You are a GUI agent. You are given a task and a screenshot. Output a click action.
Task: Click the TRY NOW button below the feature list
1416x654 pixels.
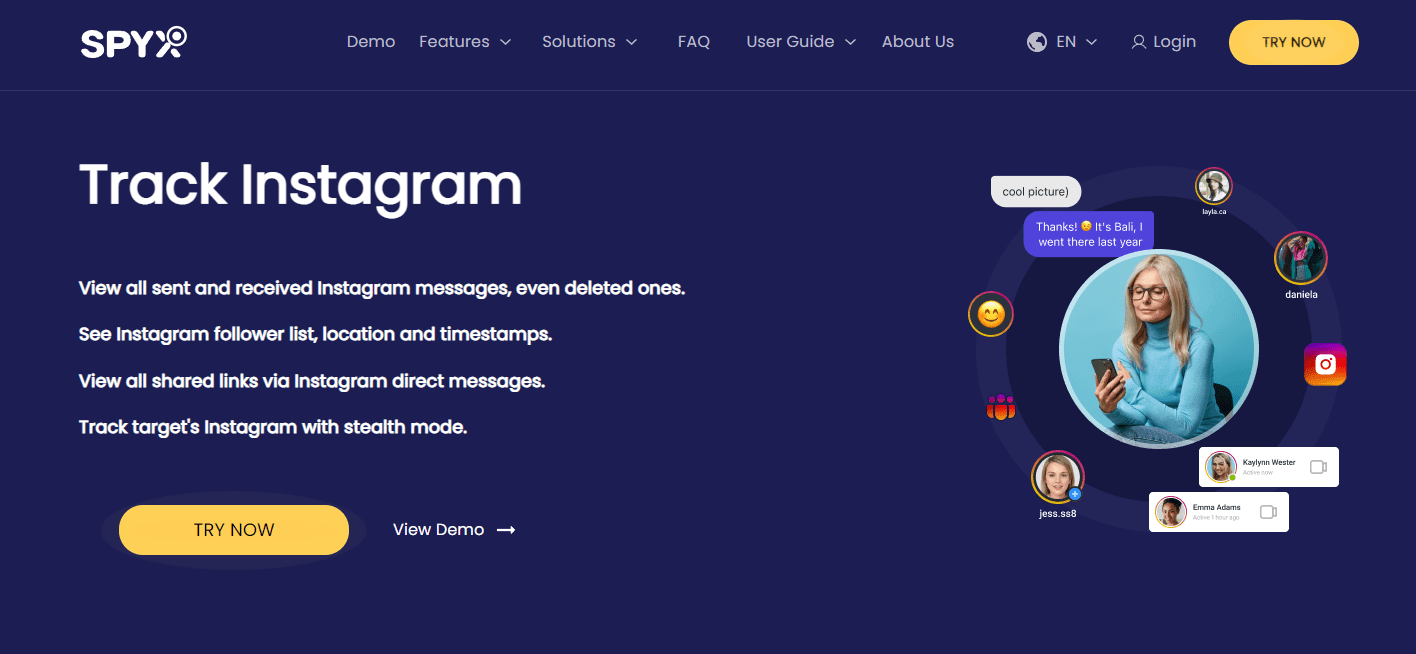(x=234, y=530)
